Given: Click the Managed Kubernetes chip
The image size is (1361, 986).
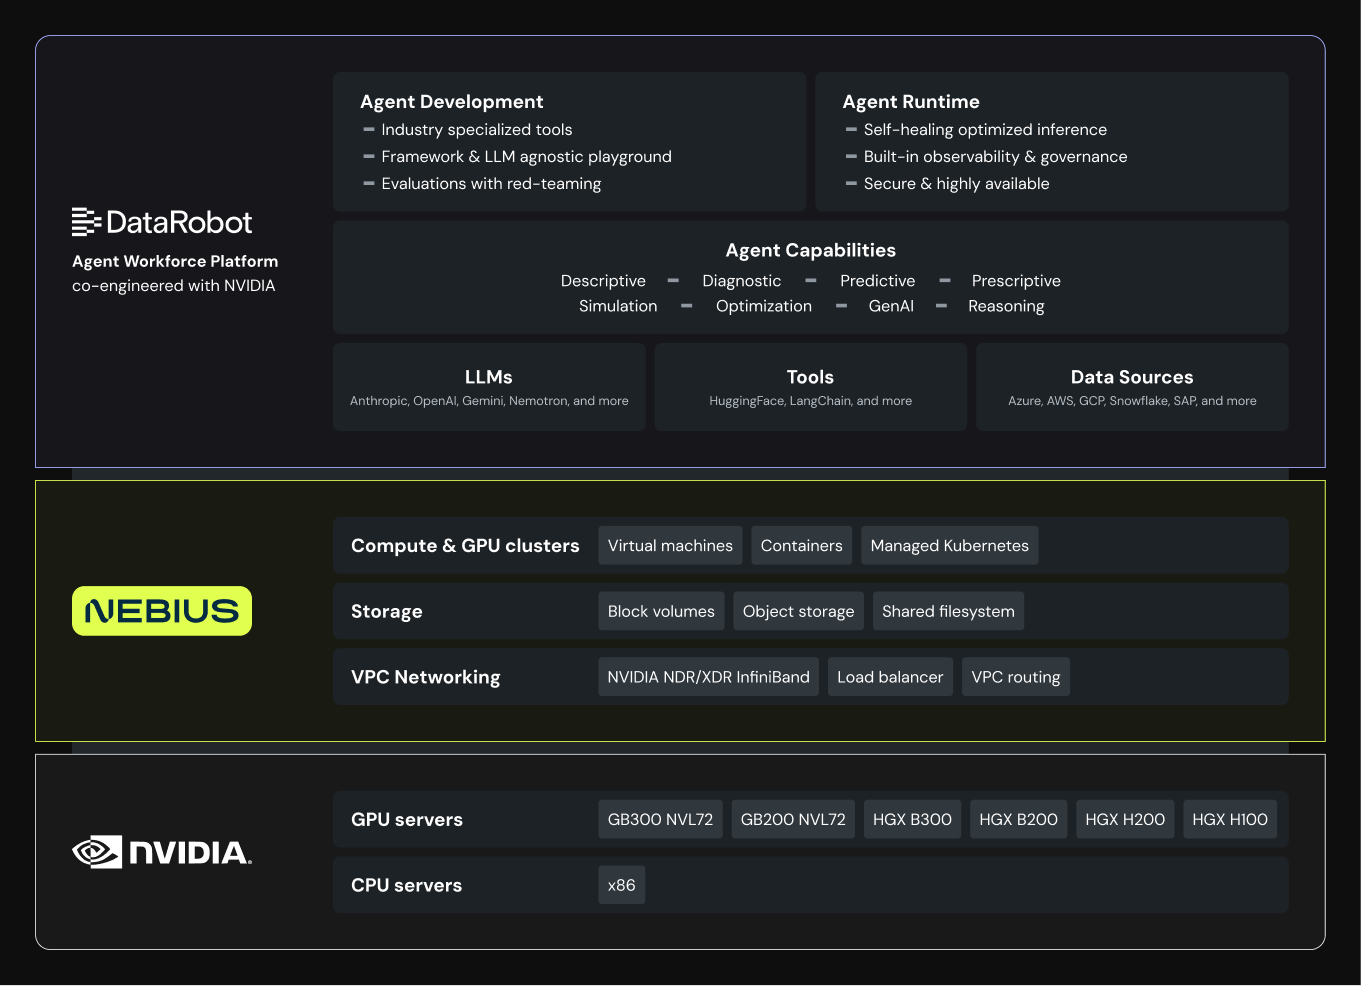Looking at the screenshot, I should pos(949,546).
